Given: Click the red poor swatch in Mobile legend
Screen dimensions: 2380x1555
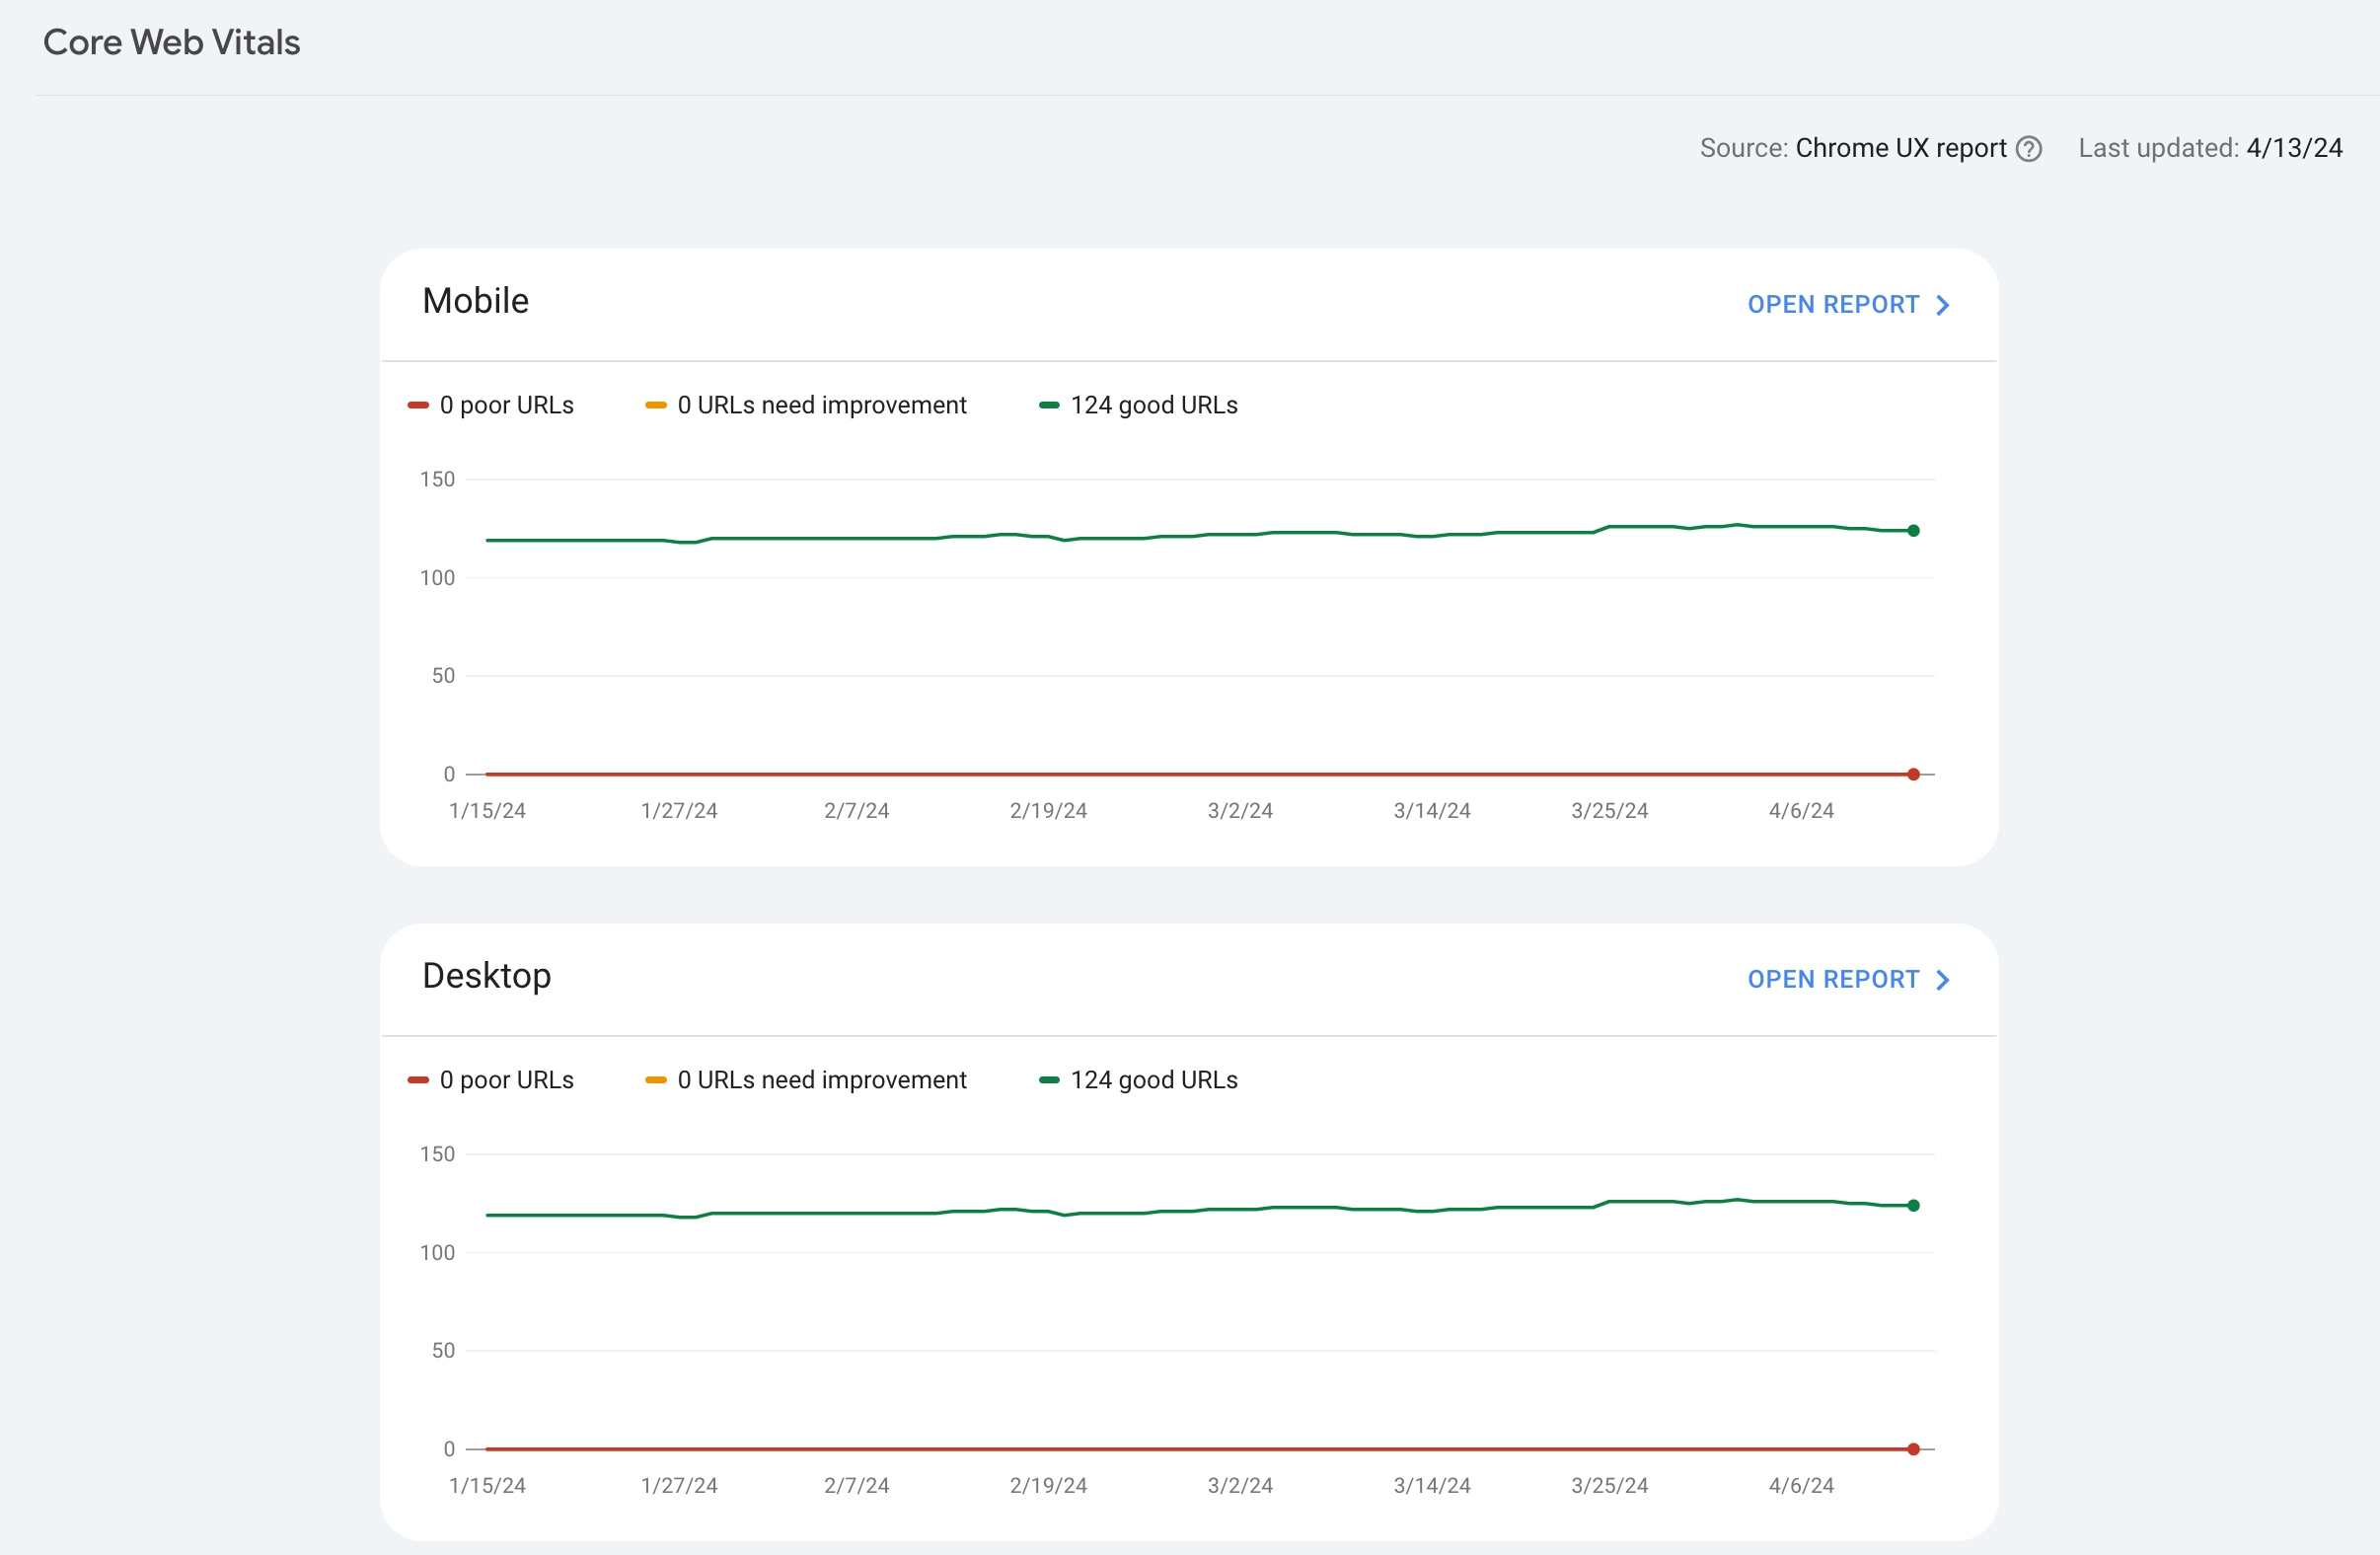Looking at the screenshot, I should tap(418, 405).
